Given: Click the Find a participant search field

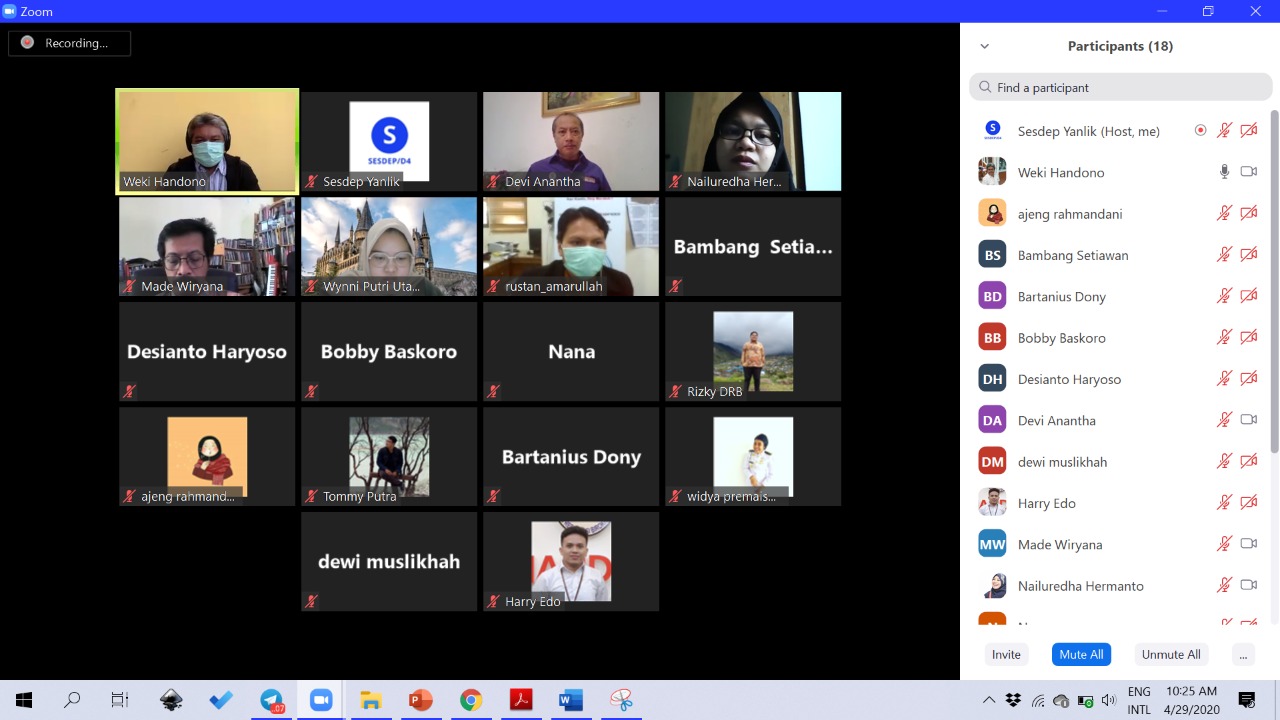Looking at the screenshot, I should click(1120, 87).
